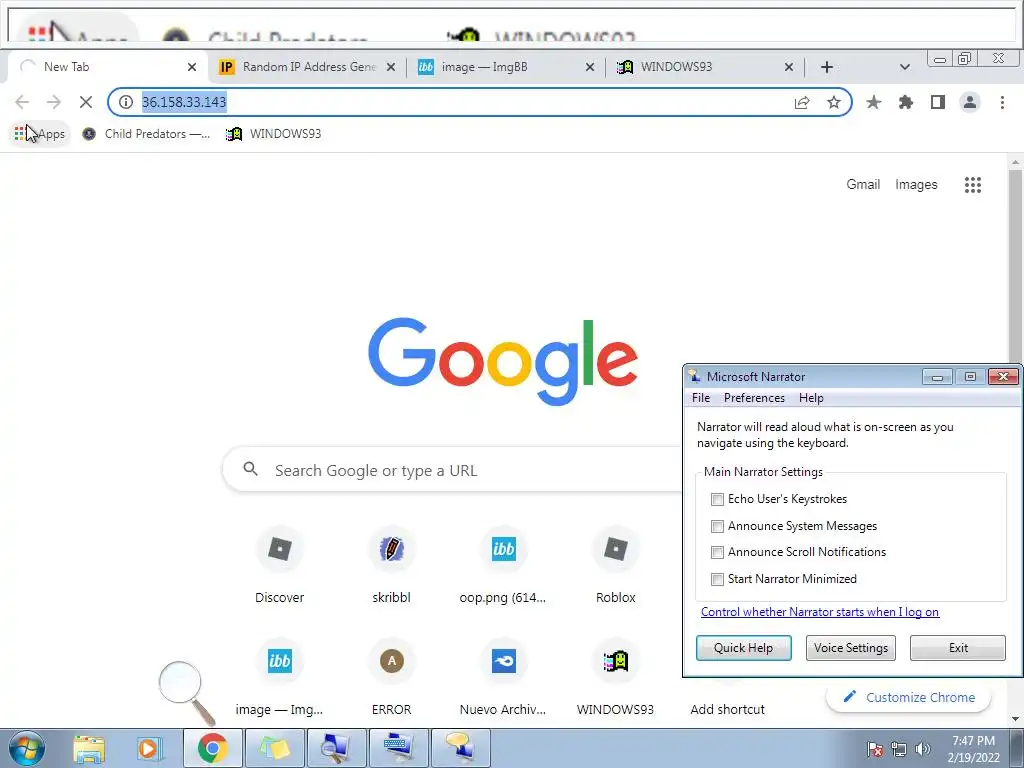Click the Action Center flag icon

(x=874, y=750)
